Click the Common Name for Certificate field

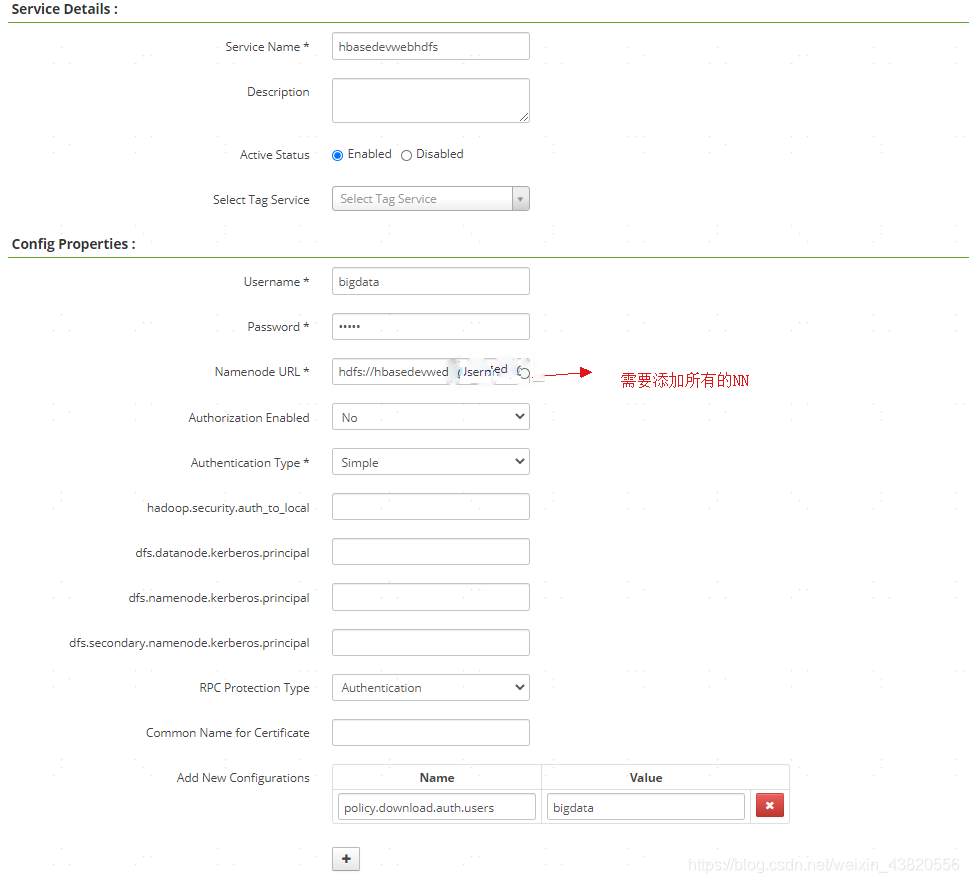pyautogui.click(x=430, y=732)
